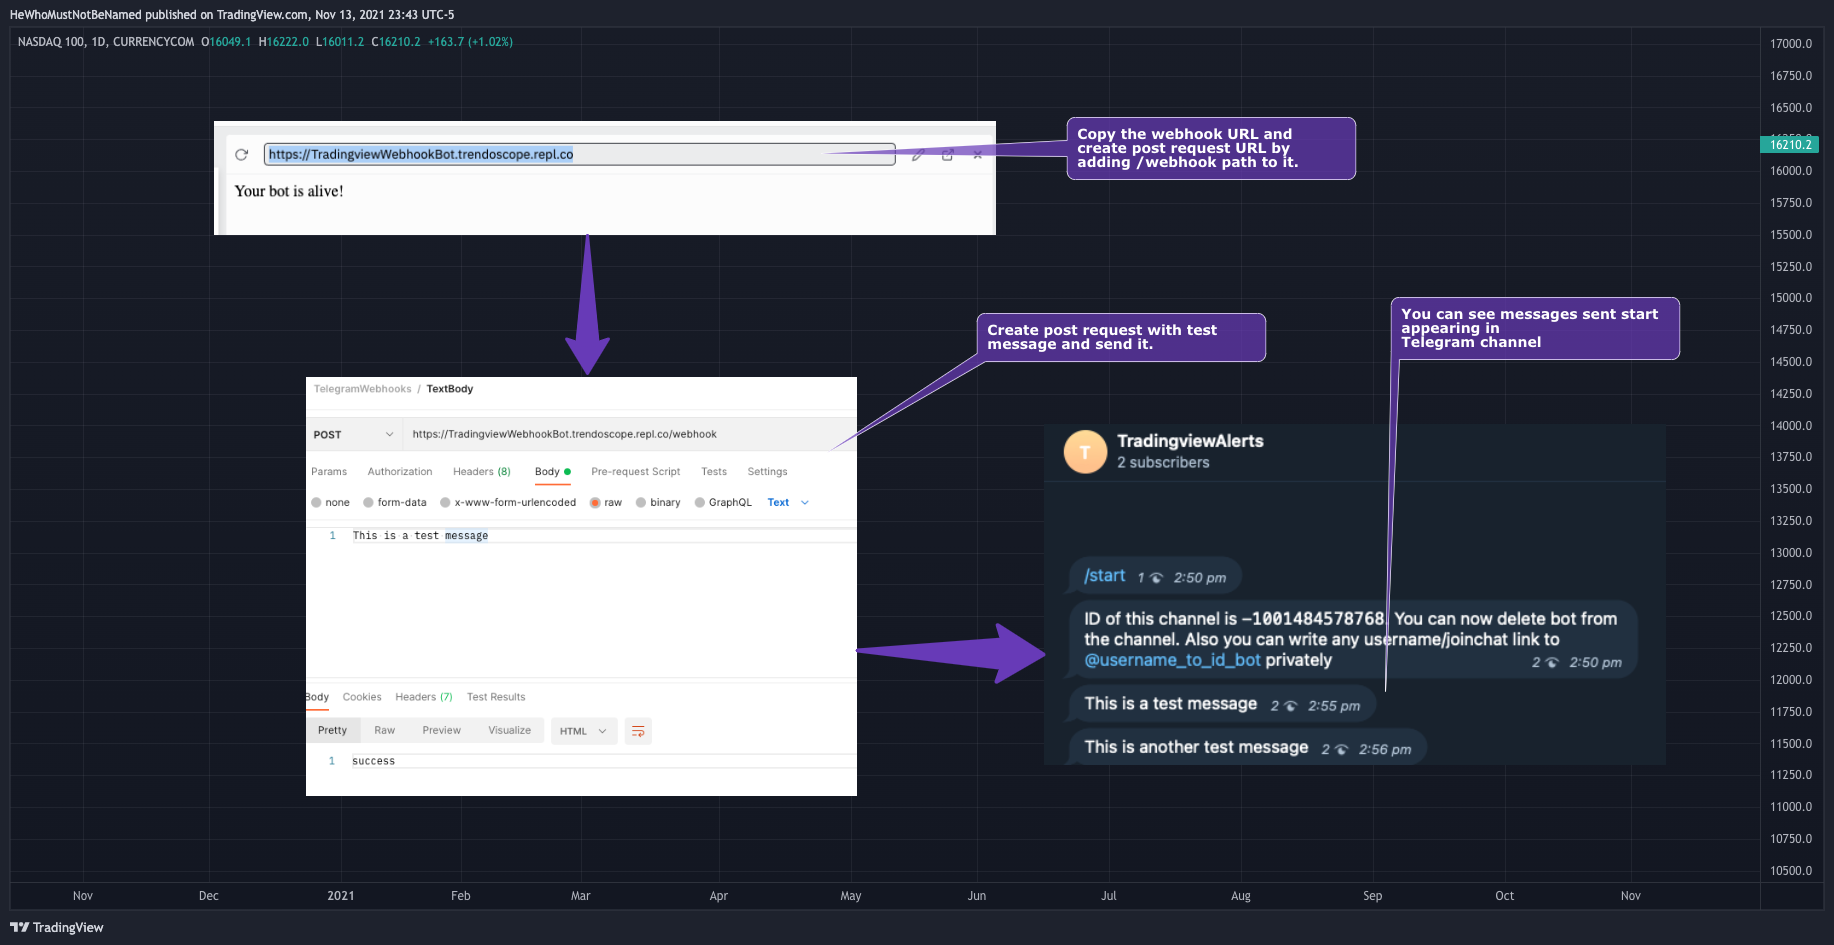
Task: Open the 'Text' raw format dropdown
Action: [x=788, y=503]
